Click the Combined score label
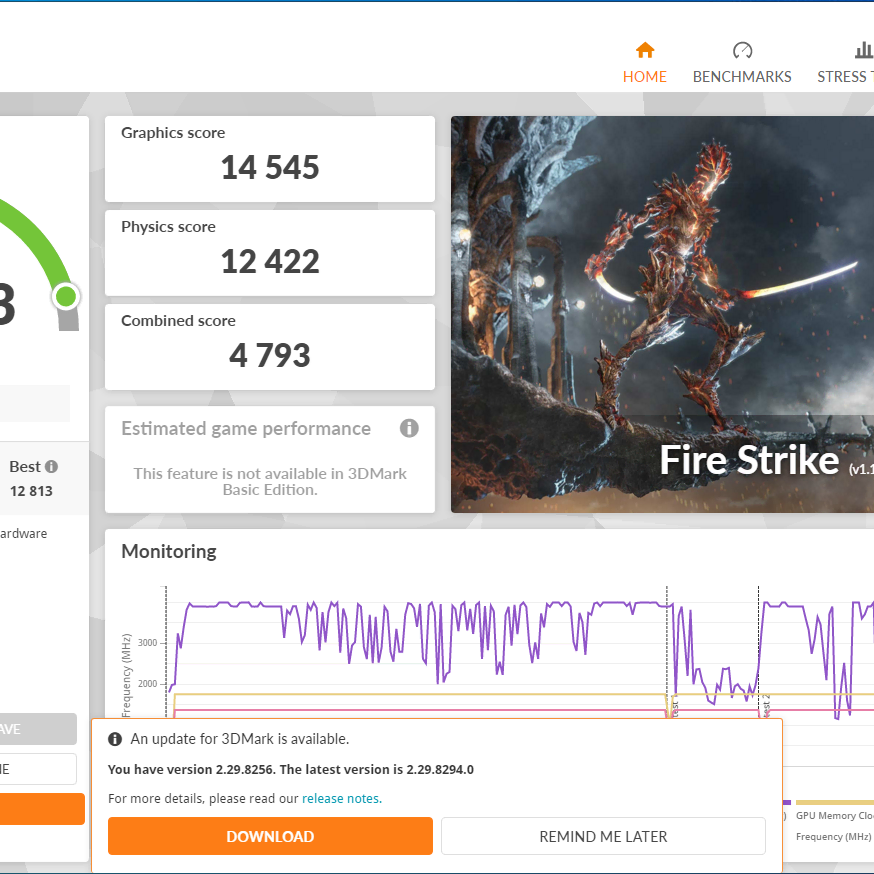 click(x=178, y=321)
